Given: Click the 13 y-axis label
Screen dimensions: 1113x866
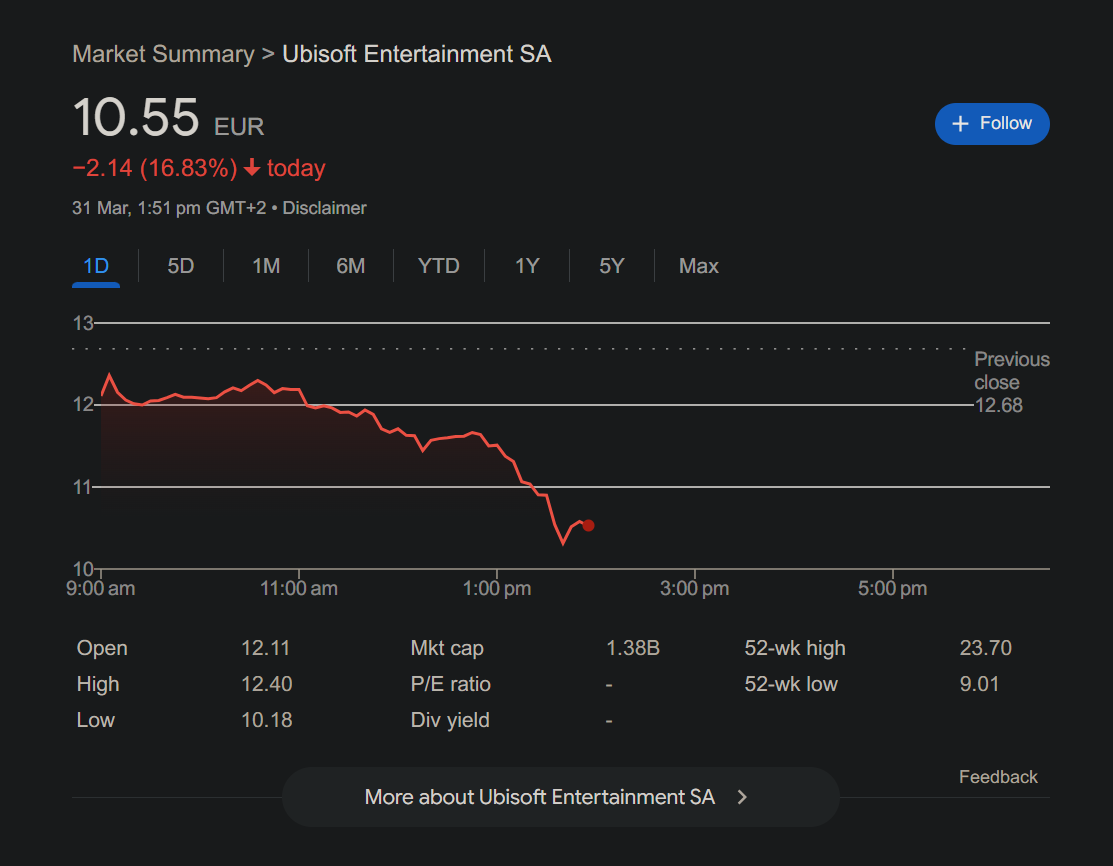Looking at the screenshot, I should [83, 323].
